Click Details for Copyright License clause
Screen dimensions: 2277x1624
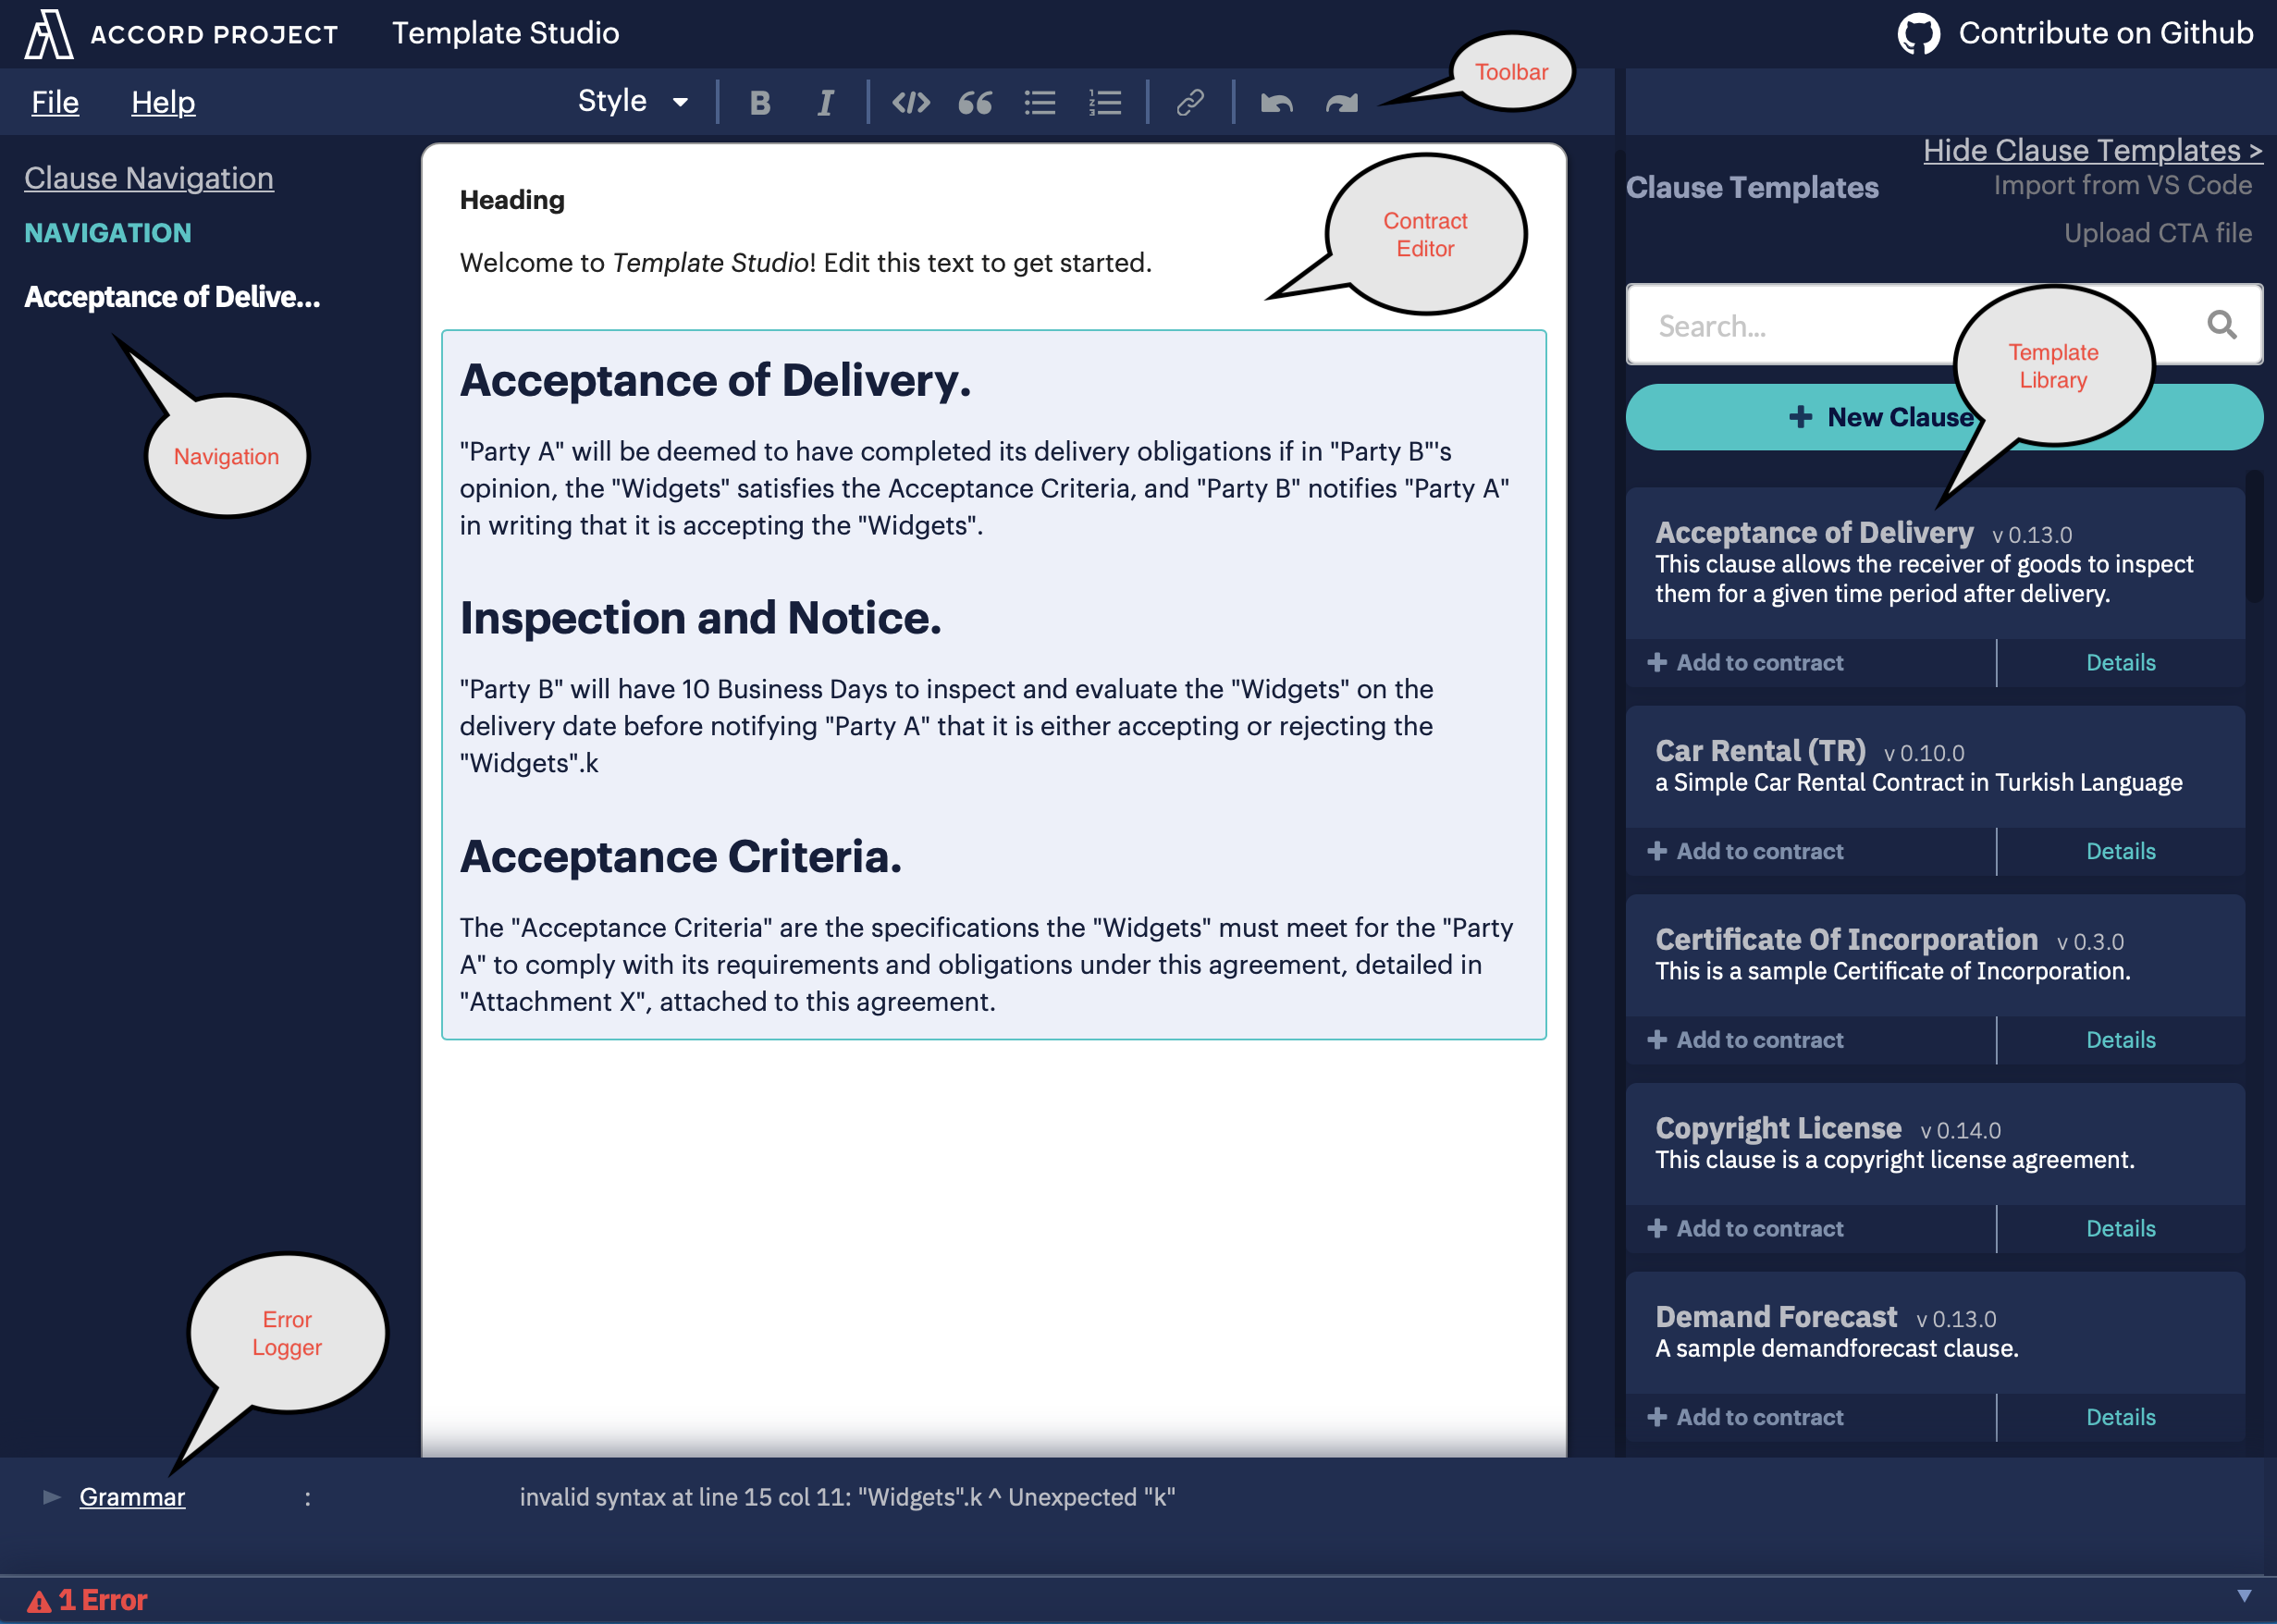pos(2121,1227)
